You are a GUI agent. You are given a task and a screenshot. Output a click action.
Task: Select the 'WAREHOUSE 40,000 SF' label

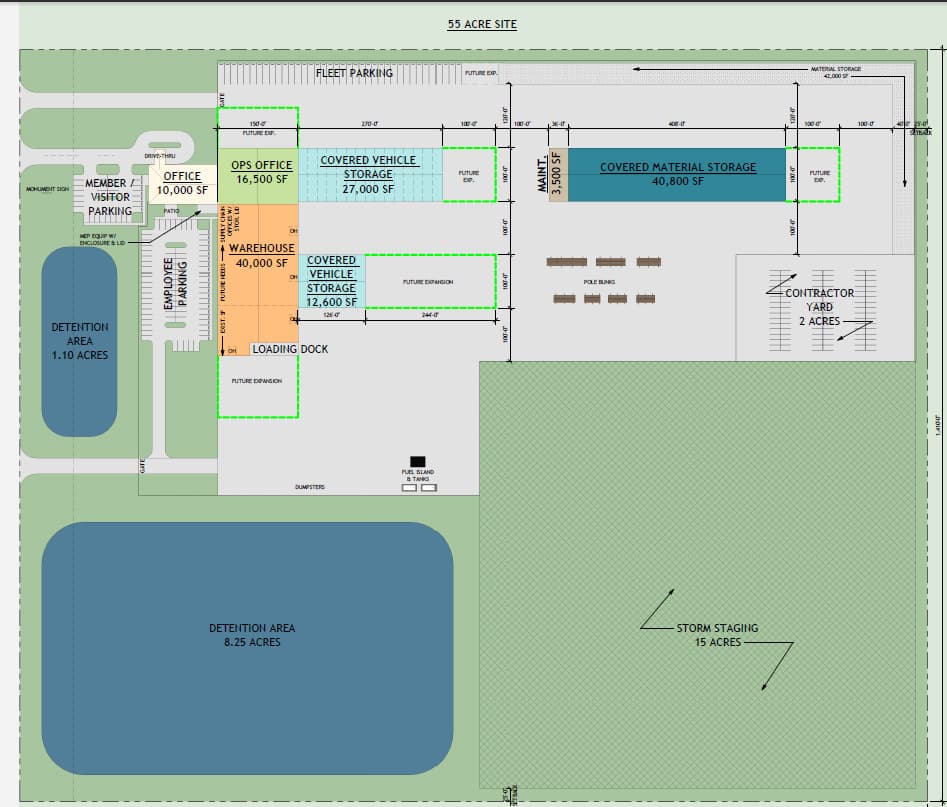(x=262, y=256)
